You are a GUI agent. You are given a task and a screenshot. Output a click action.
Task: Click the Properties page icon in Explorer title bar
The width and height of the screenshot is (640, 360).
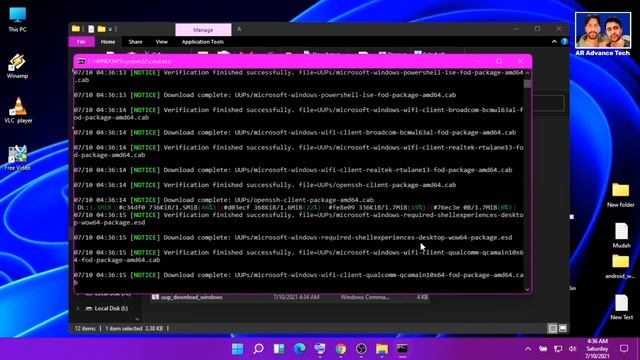(91, 29)
